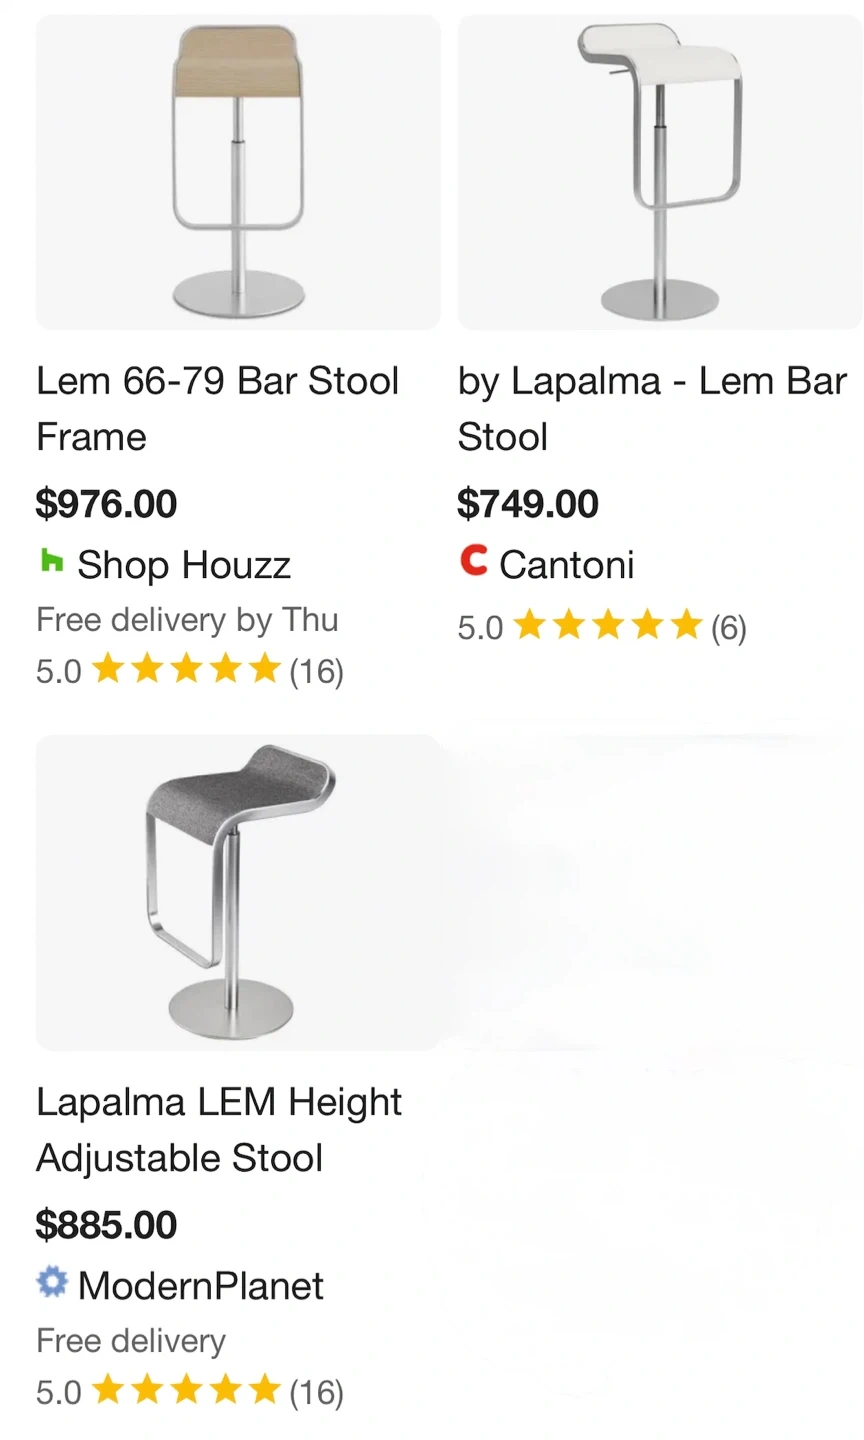Image resolution: width=864 pixels, height=1440 pixels.
Task: Click the Cantoni seller name
Action: [566, 565]
